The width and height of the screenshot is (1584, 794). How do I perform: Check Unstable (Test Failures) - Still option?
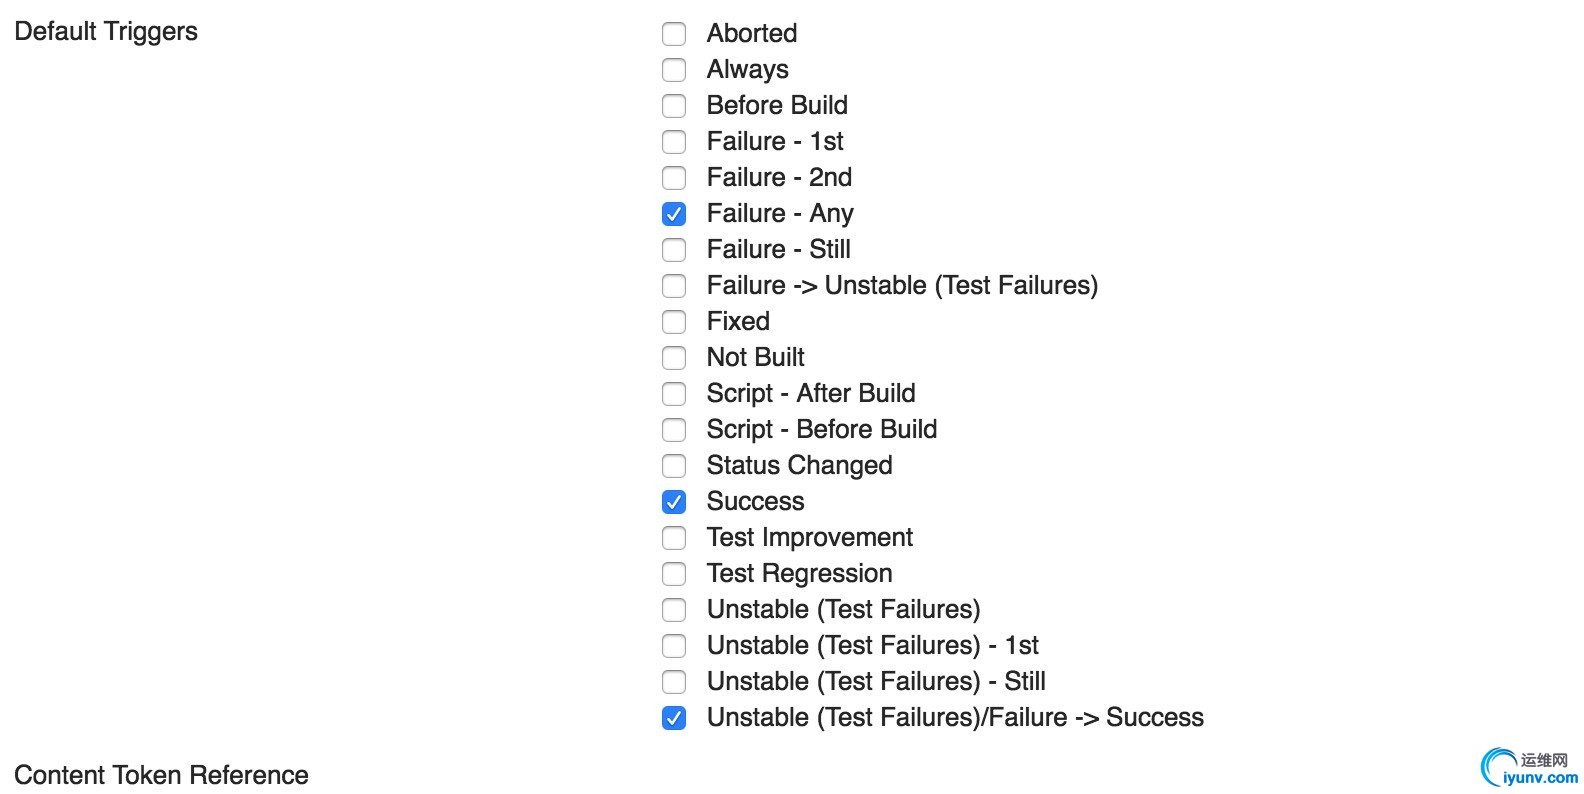click(x=674, y=682)
